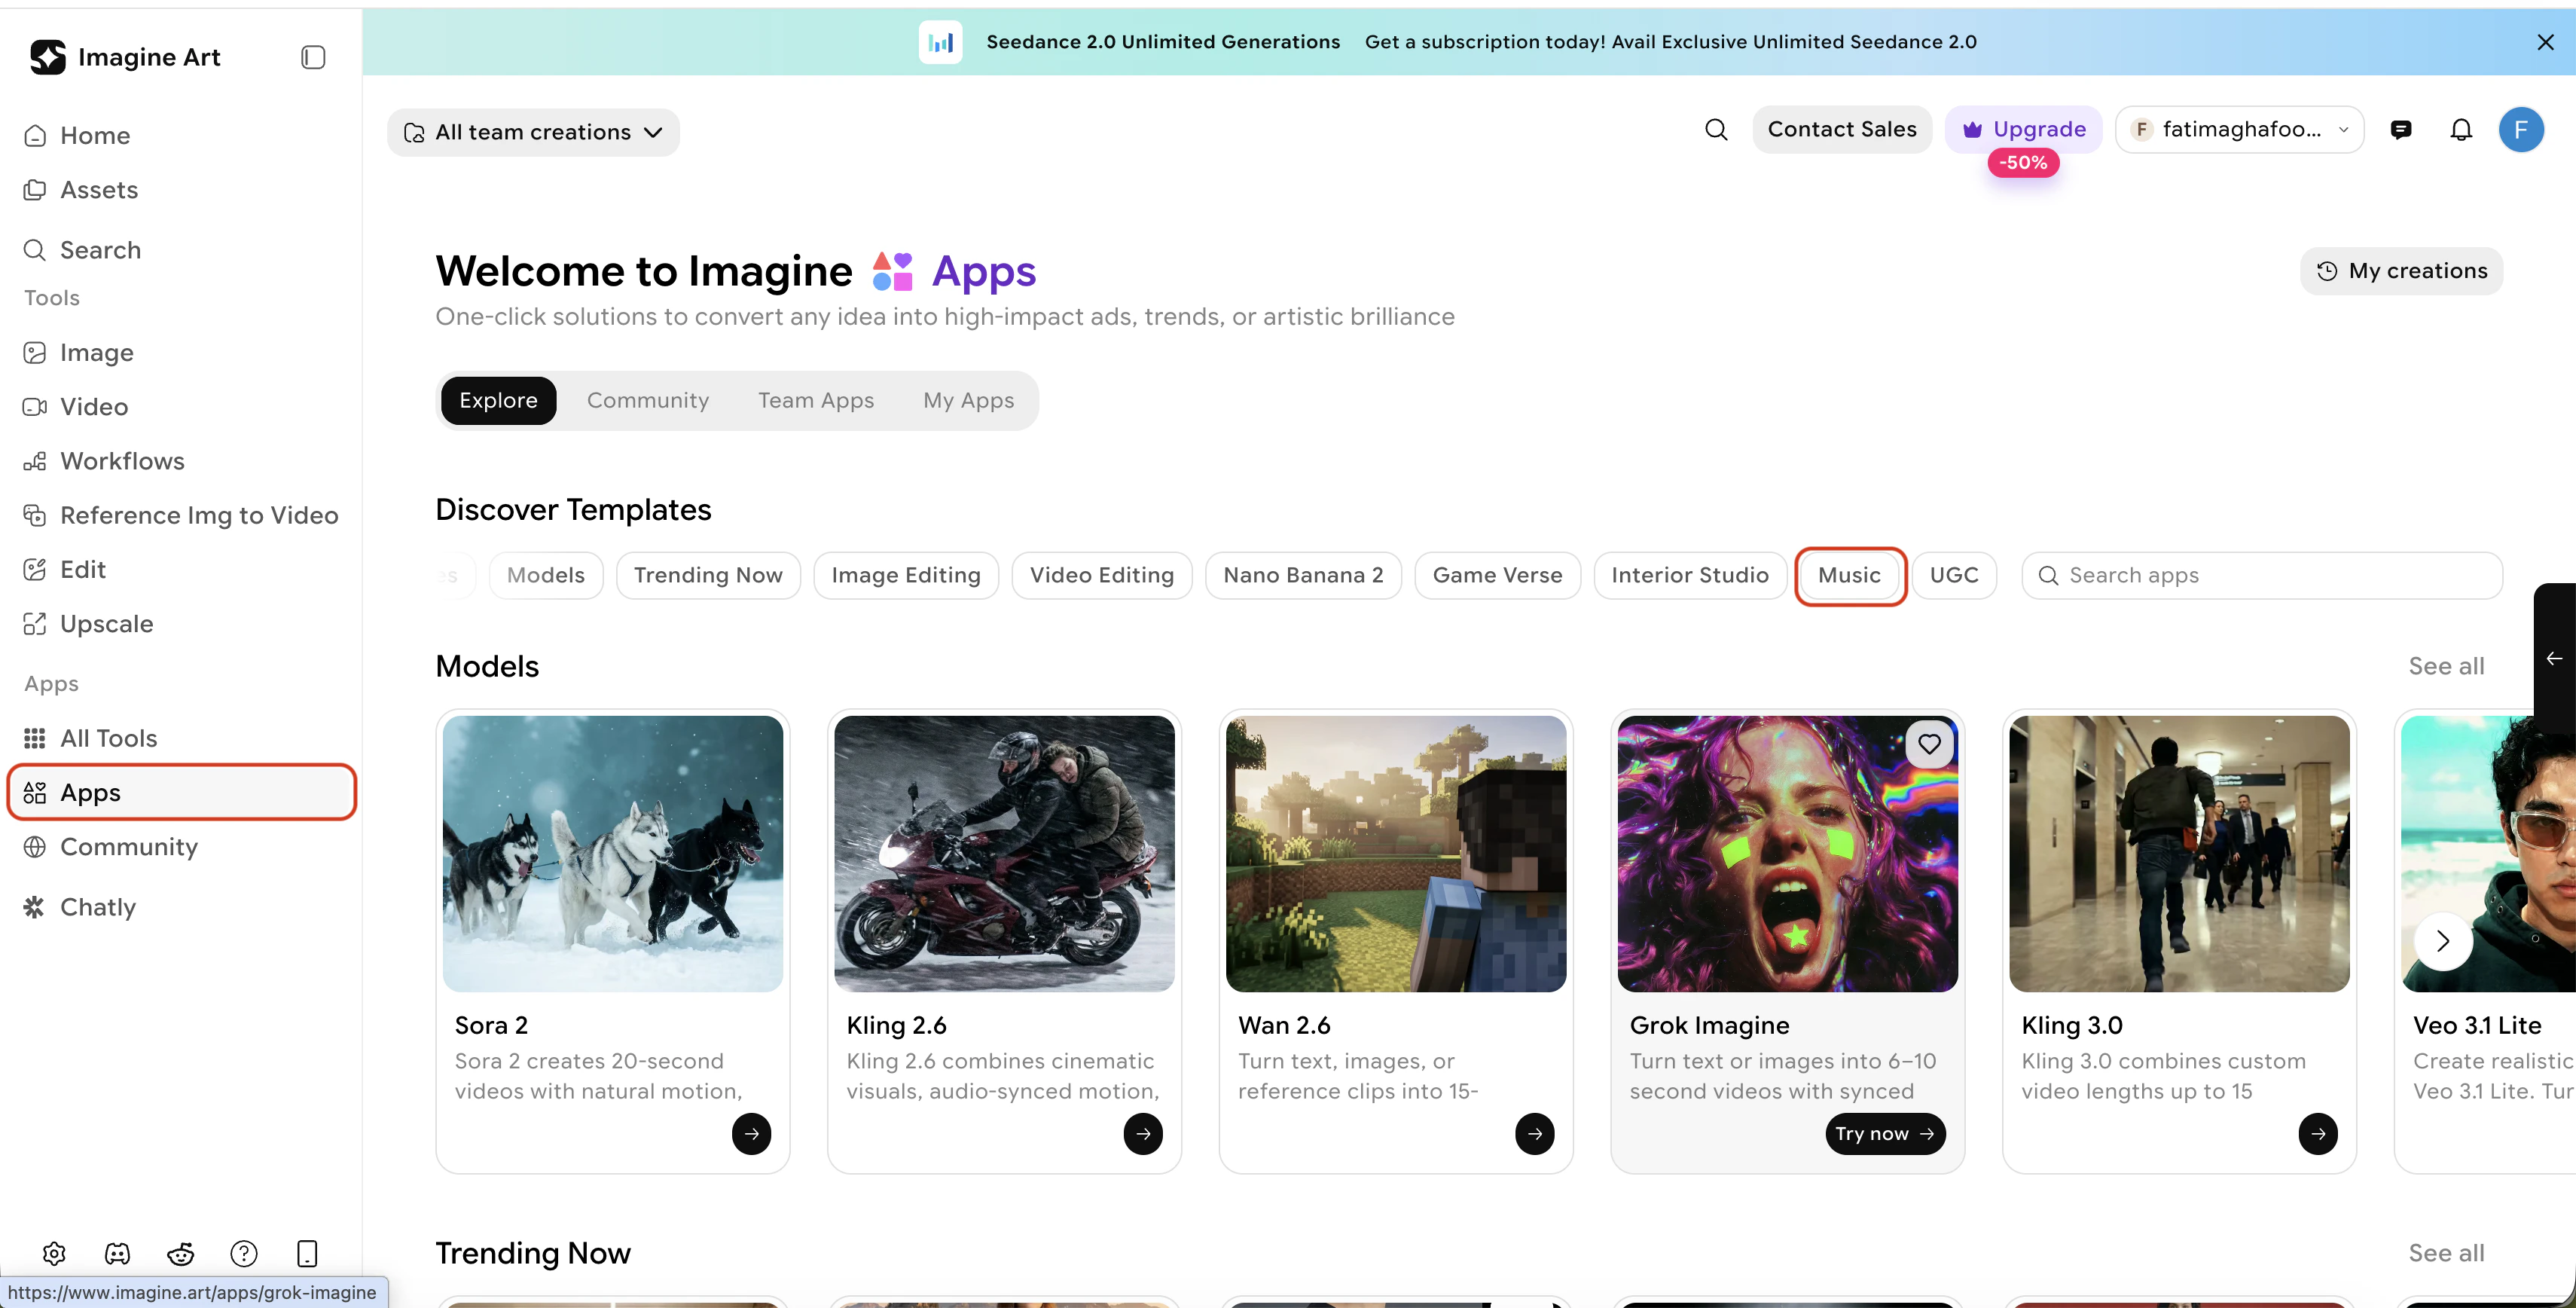The image size is (2576, 1308).
Task: Favorite the Grok Imagine card heart
Action: click(x=1929, y=744)
